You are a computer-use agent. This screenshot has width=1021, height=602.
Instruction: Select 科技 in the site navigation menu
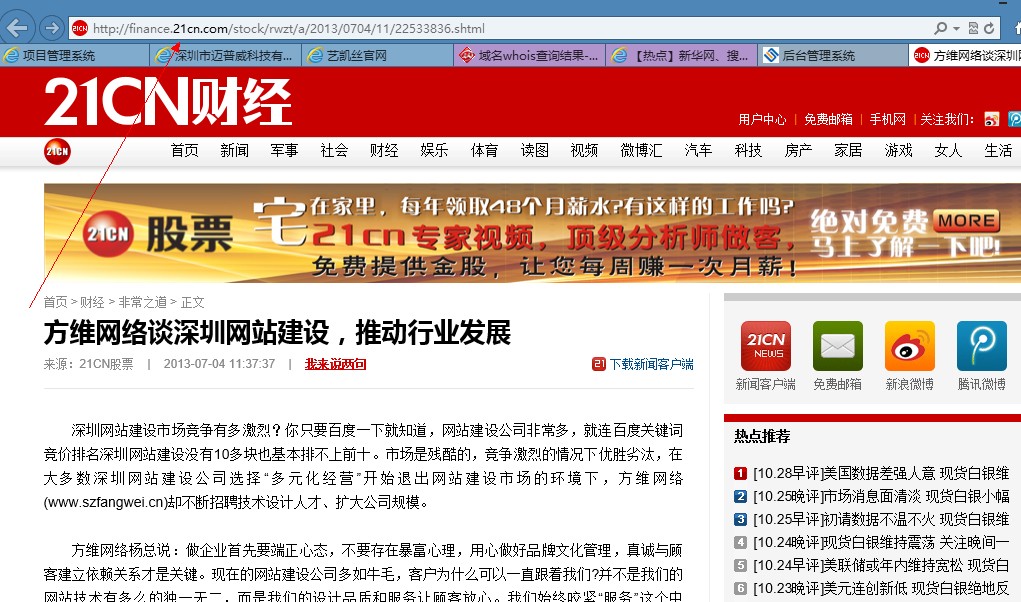pos(748,151)
